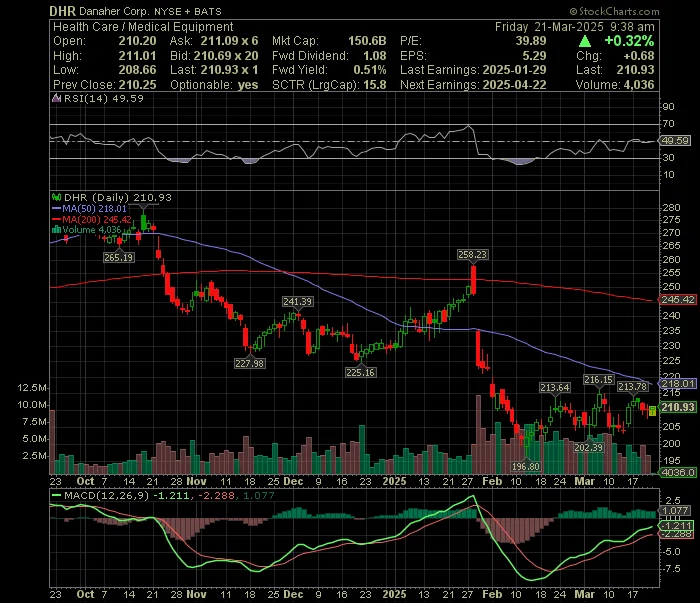
Task: Click the Mkt Cap value 150.6B
Action: click(x=367, y=41)
